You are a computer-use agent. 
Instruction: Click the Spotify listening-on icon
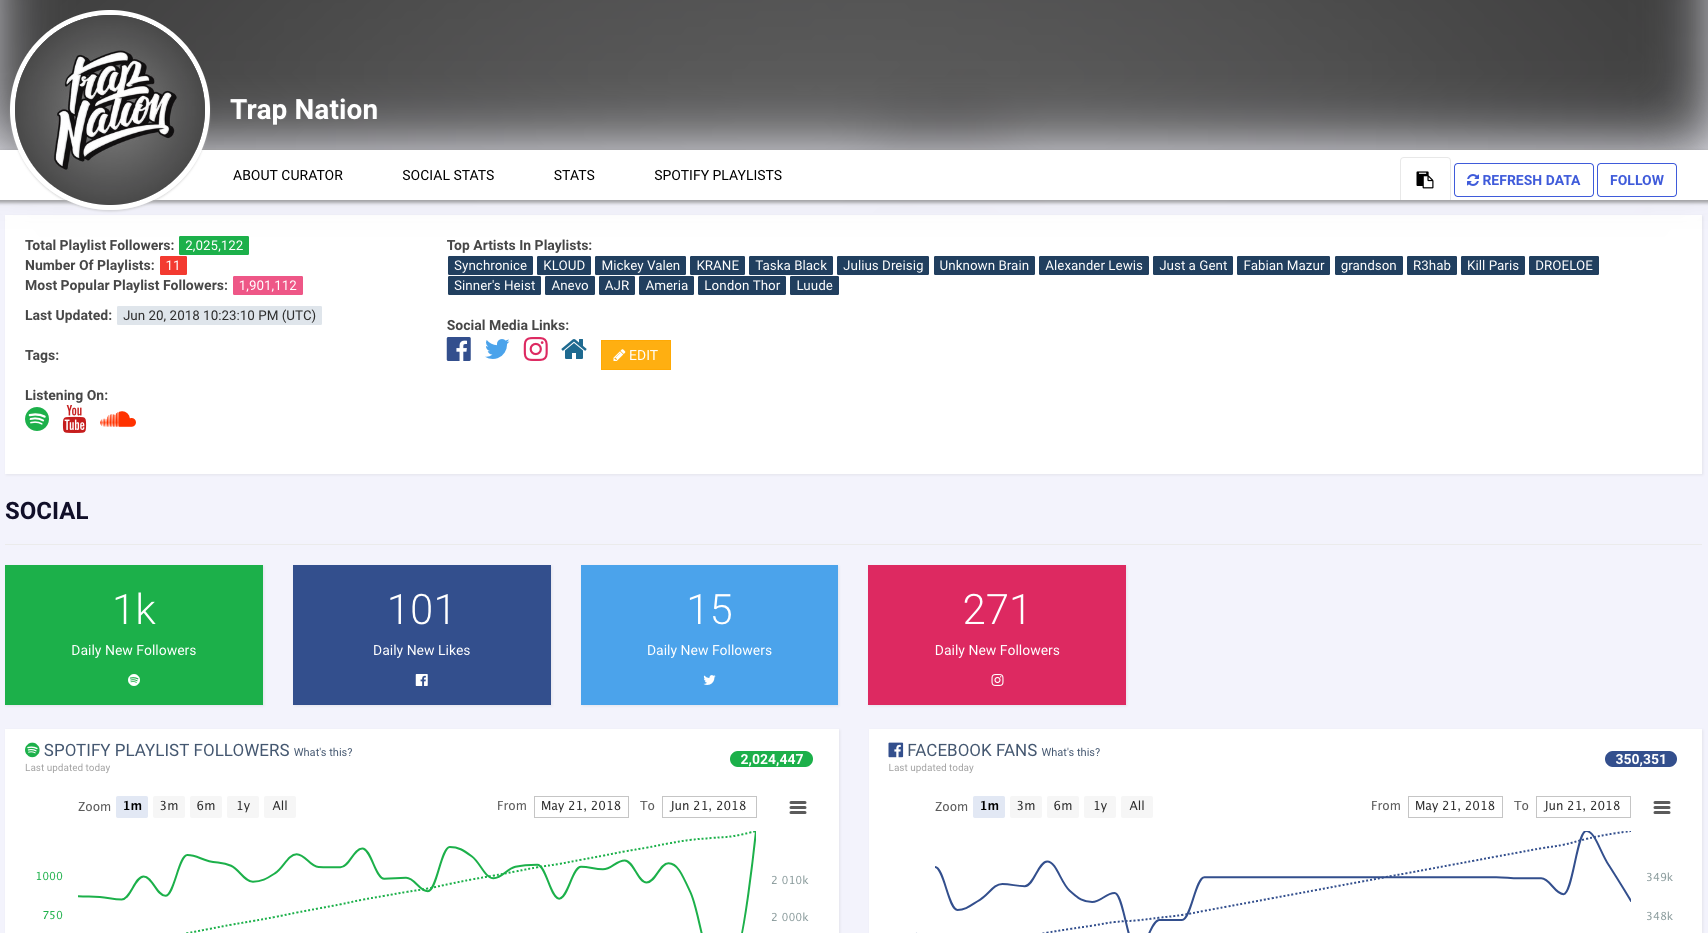click(x=37, y=419)
